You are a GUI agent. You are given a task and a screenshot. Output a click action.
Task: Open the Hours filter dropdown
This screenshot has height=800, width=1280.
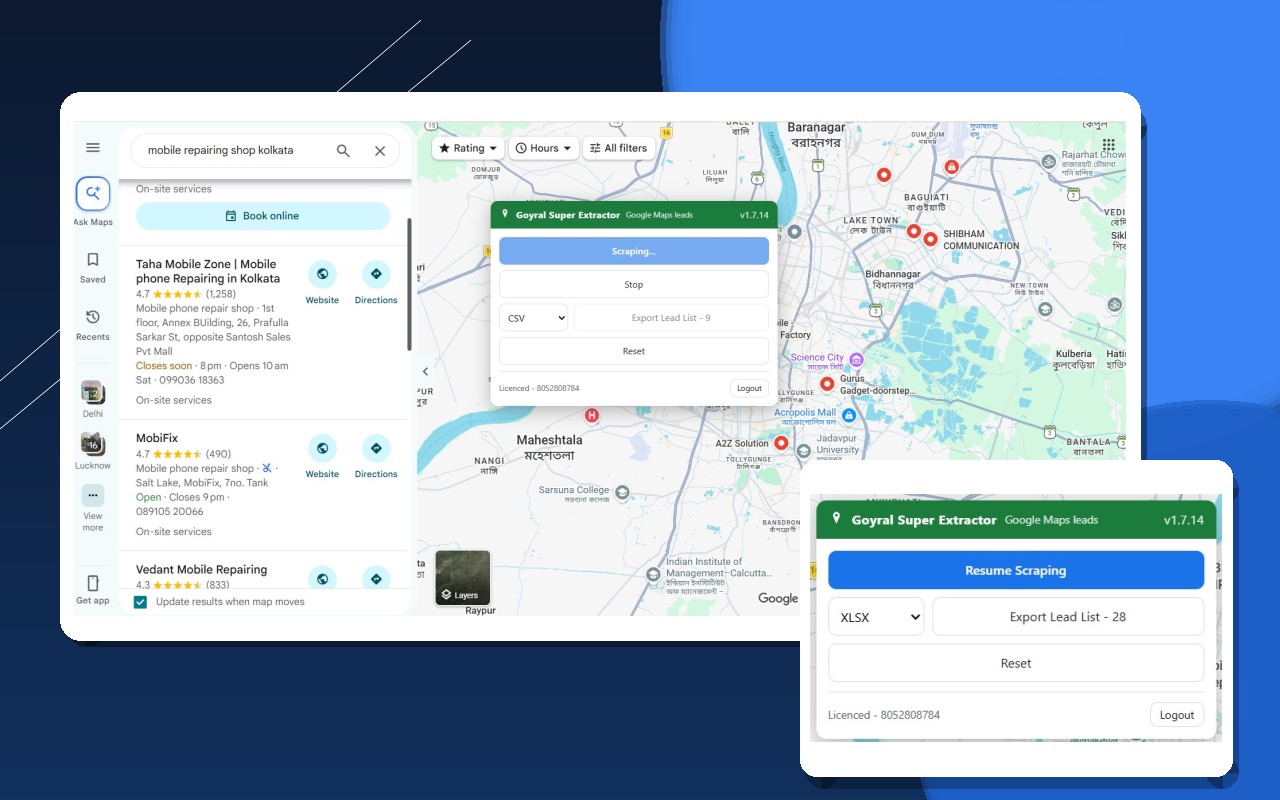[544, 148]
